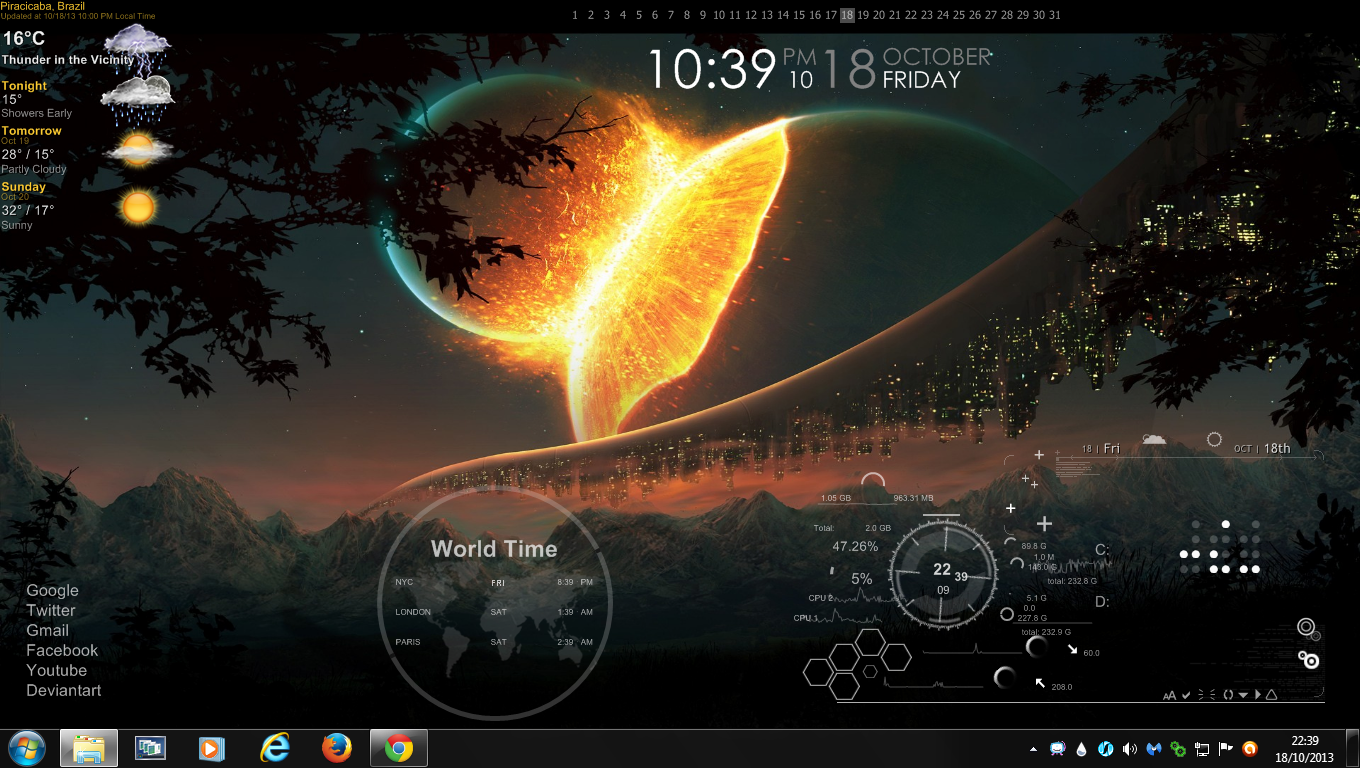The height and width of the screenshot is (768, 1360).
Task: Click the upper concentric circles HUD icon
Action: click(x=1306, y=627)
